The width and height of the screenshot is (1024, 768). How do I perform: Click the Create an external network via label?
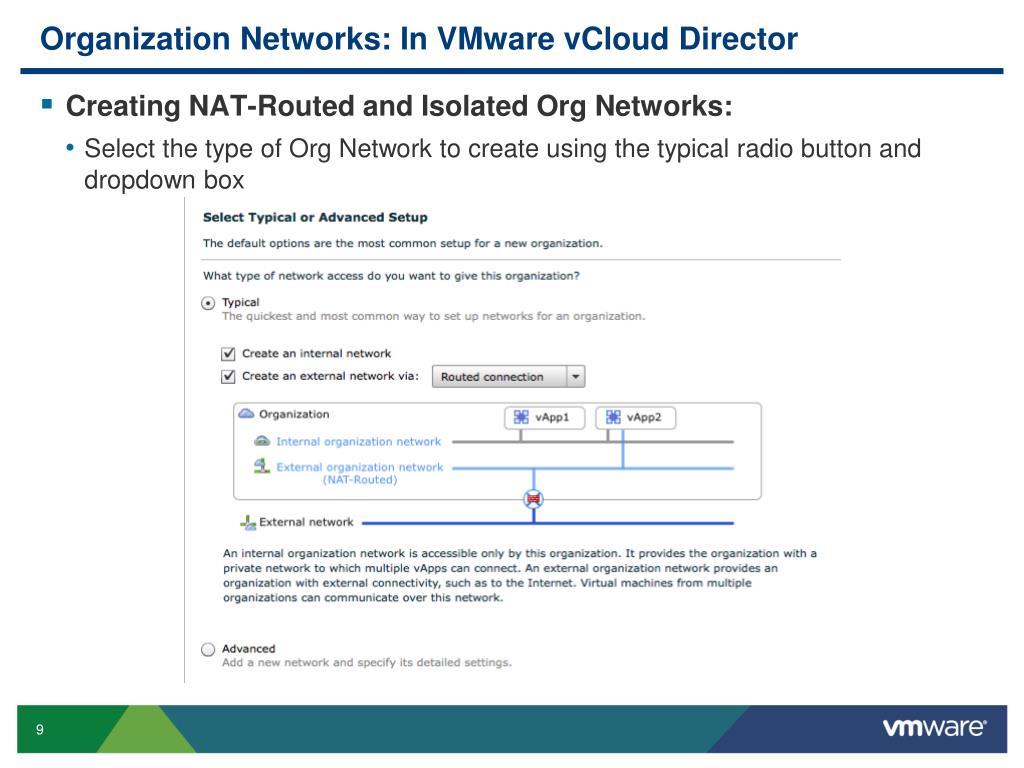click(x=330, y=376)
